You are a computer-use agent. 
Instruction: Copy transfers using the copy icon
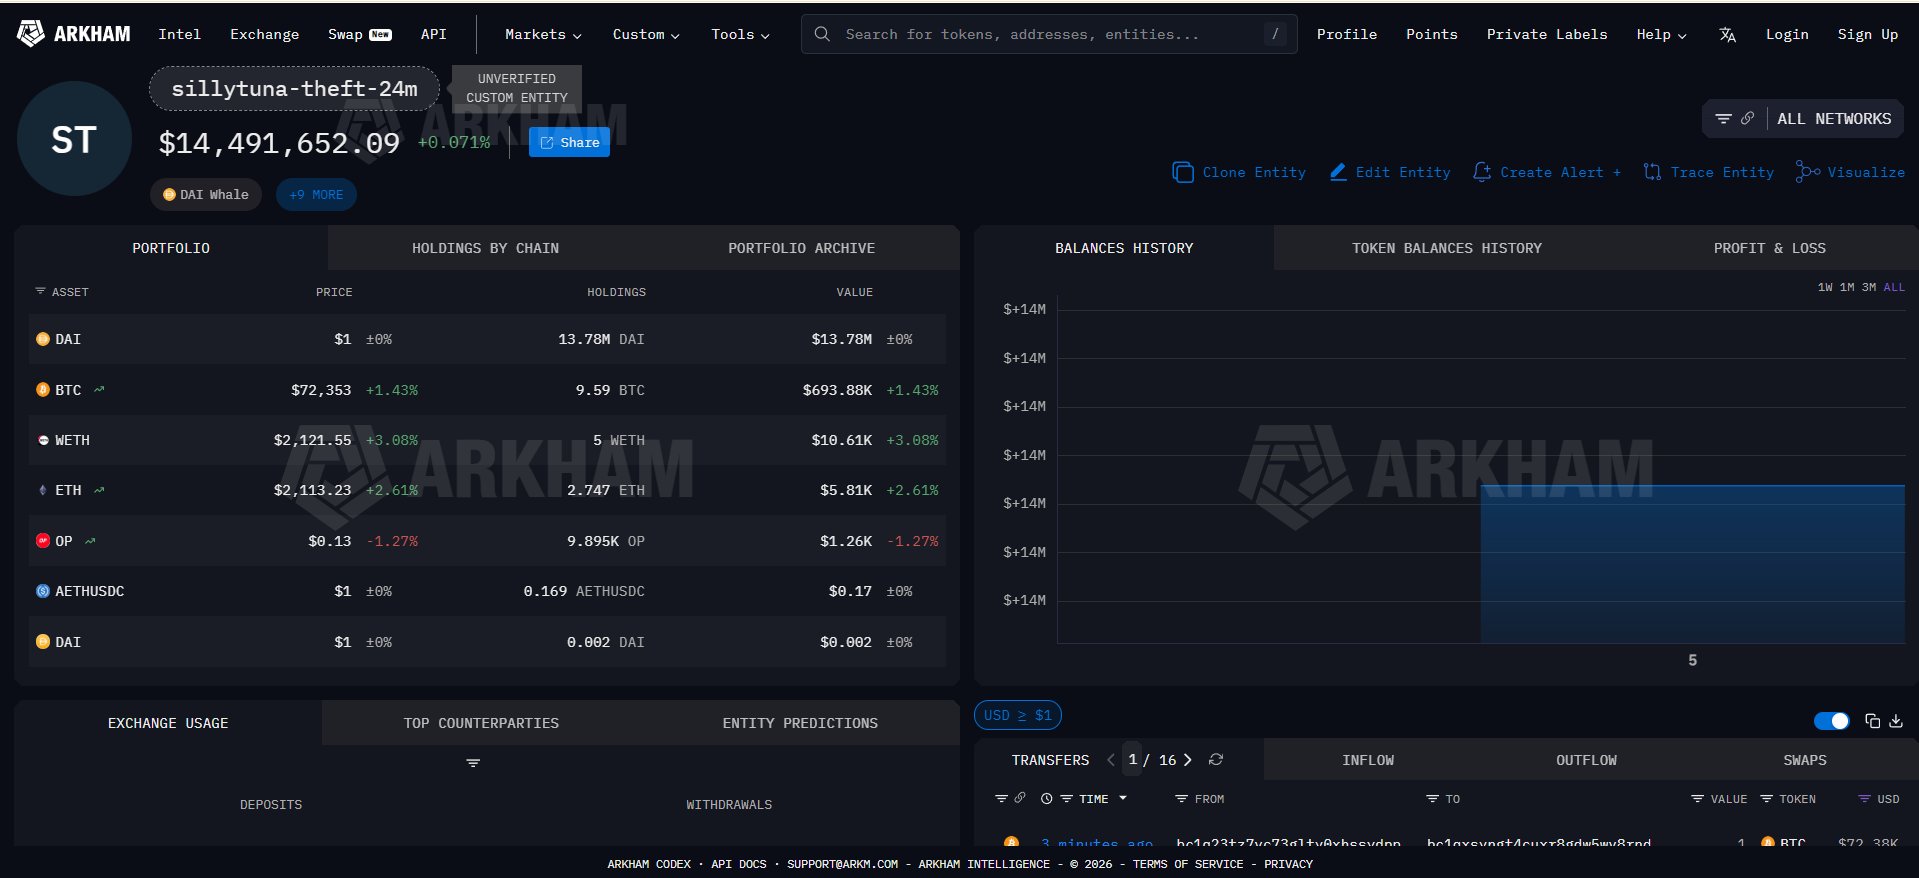pyautogui.click(x=1872, y=721)
